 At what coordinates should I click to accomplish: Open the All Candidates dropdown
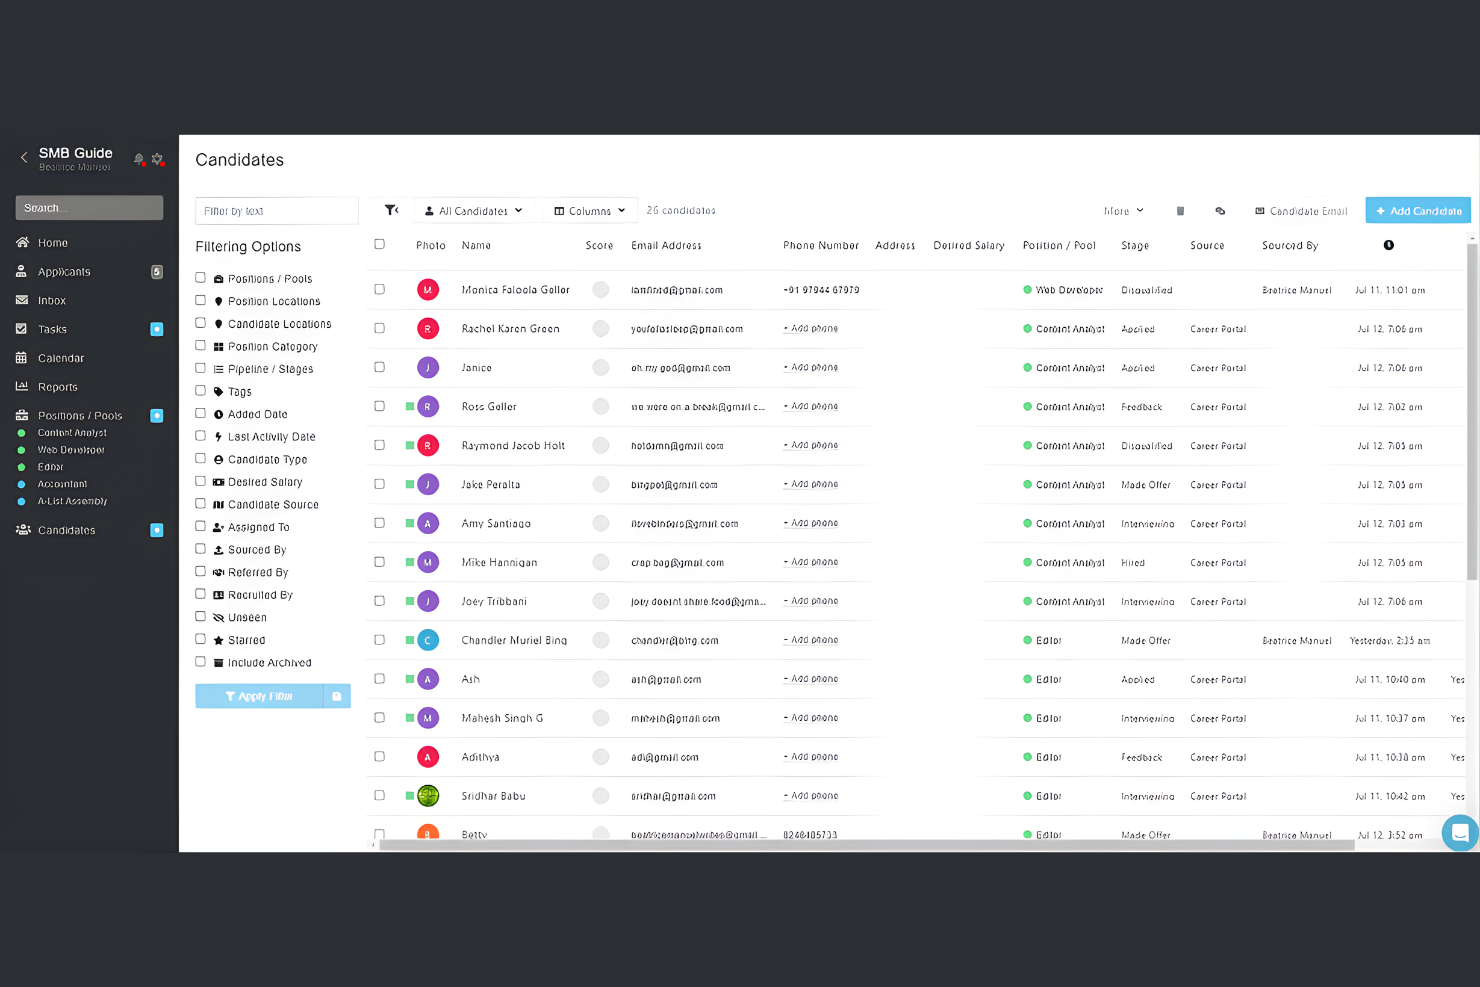click(475, 210)
